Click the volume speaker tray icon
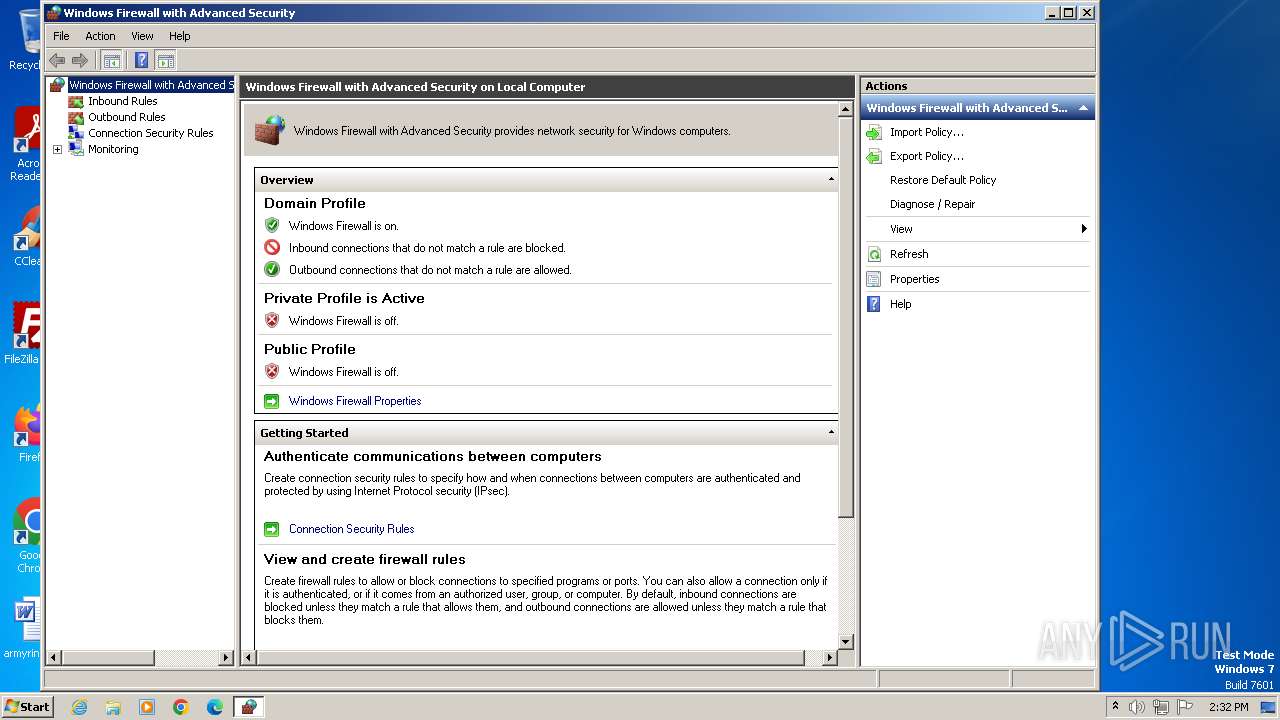Screen dimensions: 1280x720 click(1137, 707)
